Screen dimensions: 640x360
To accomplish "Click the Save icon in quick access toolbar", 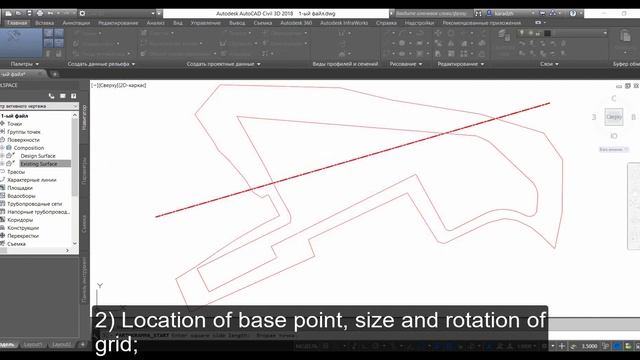I will pos(29,13).
